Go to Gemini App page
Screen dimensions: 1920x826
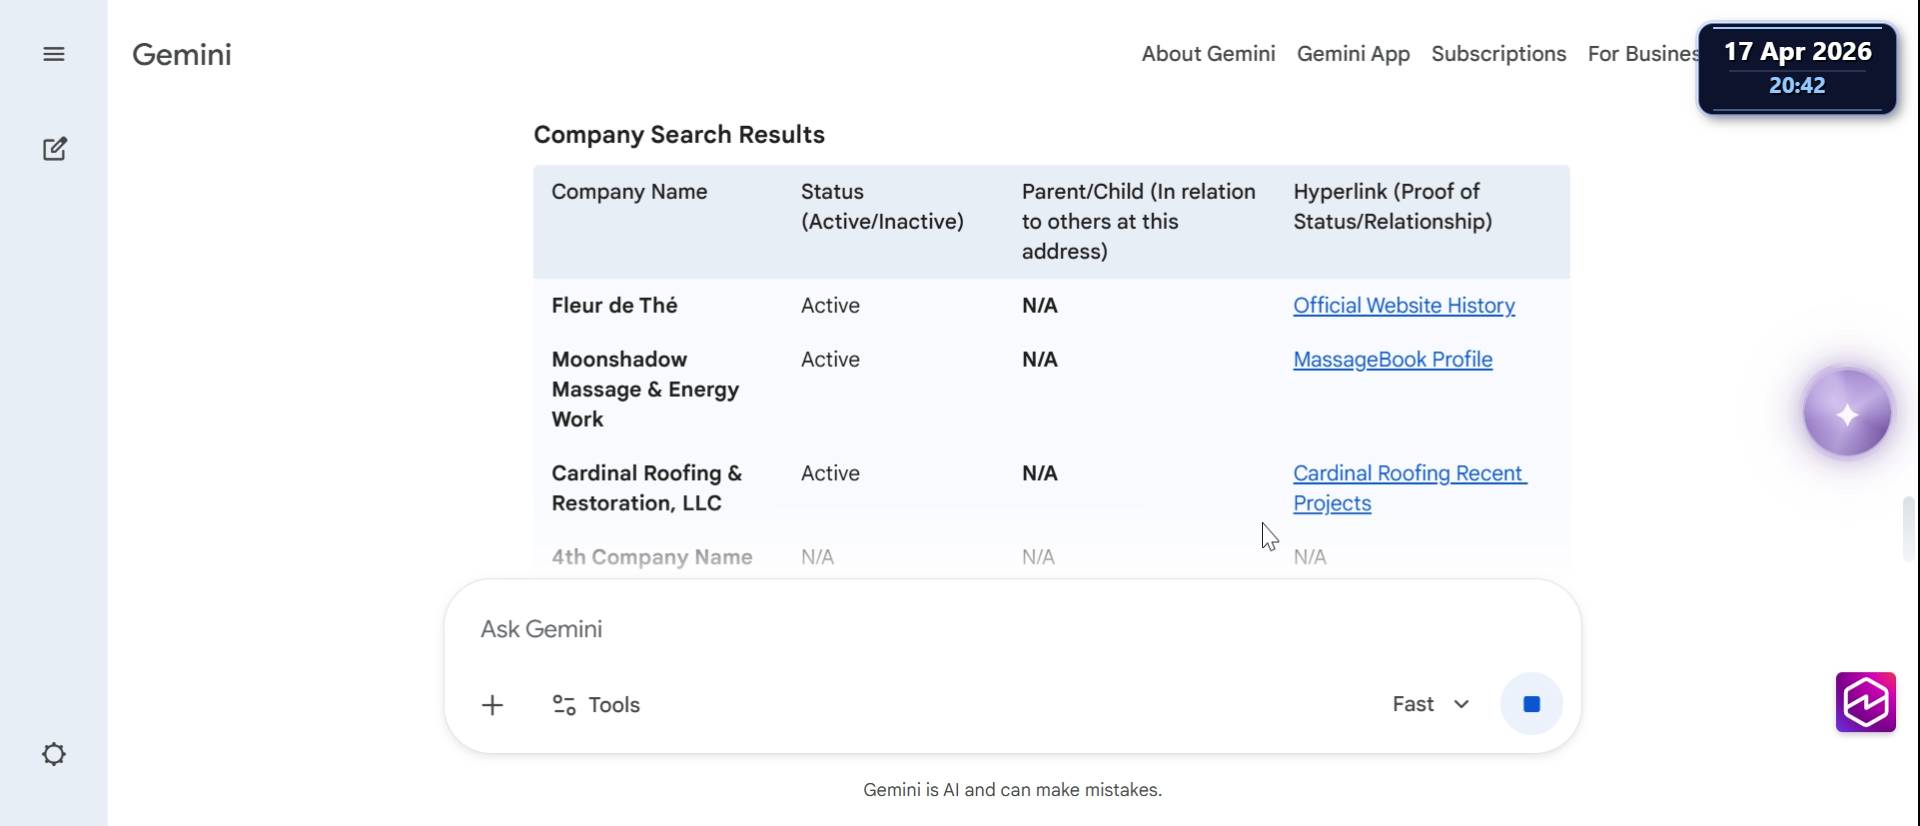(1353, 54)
